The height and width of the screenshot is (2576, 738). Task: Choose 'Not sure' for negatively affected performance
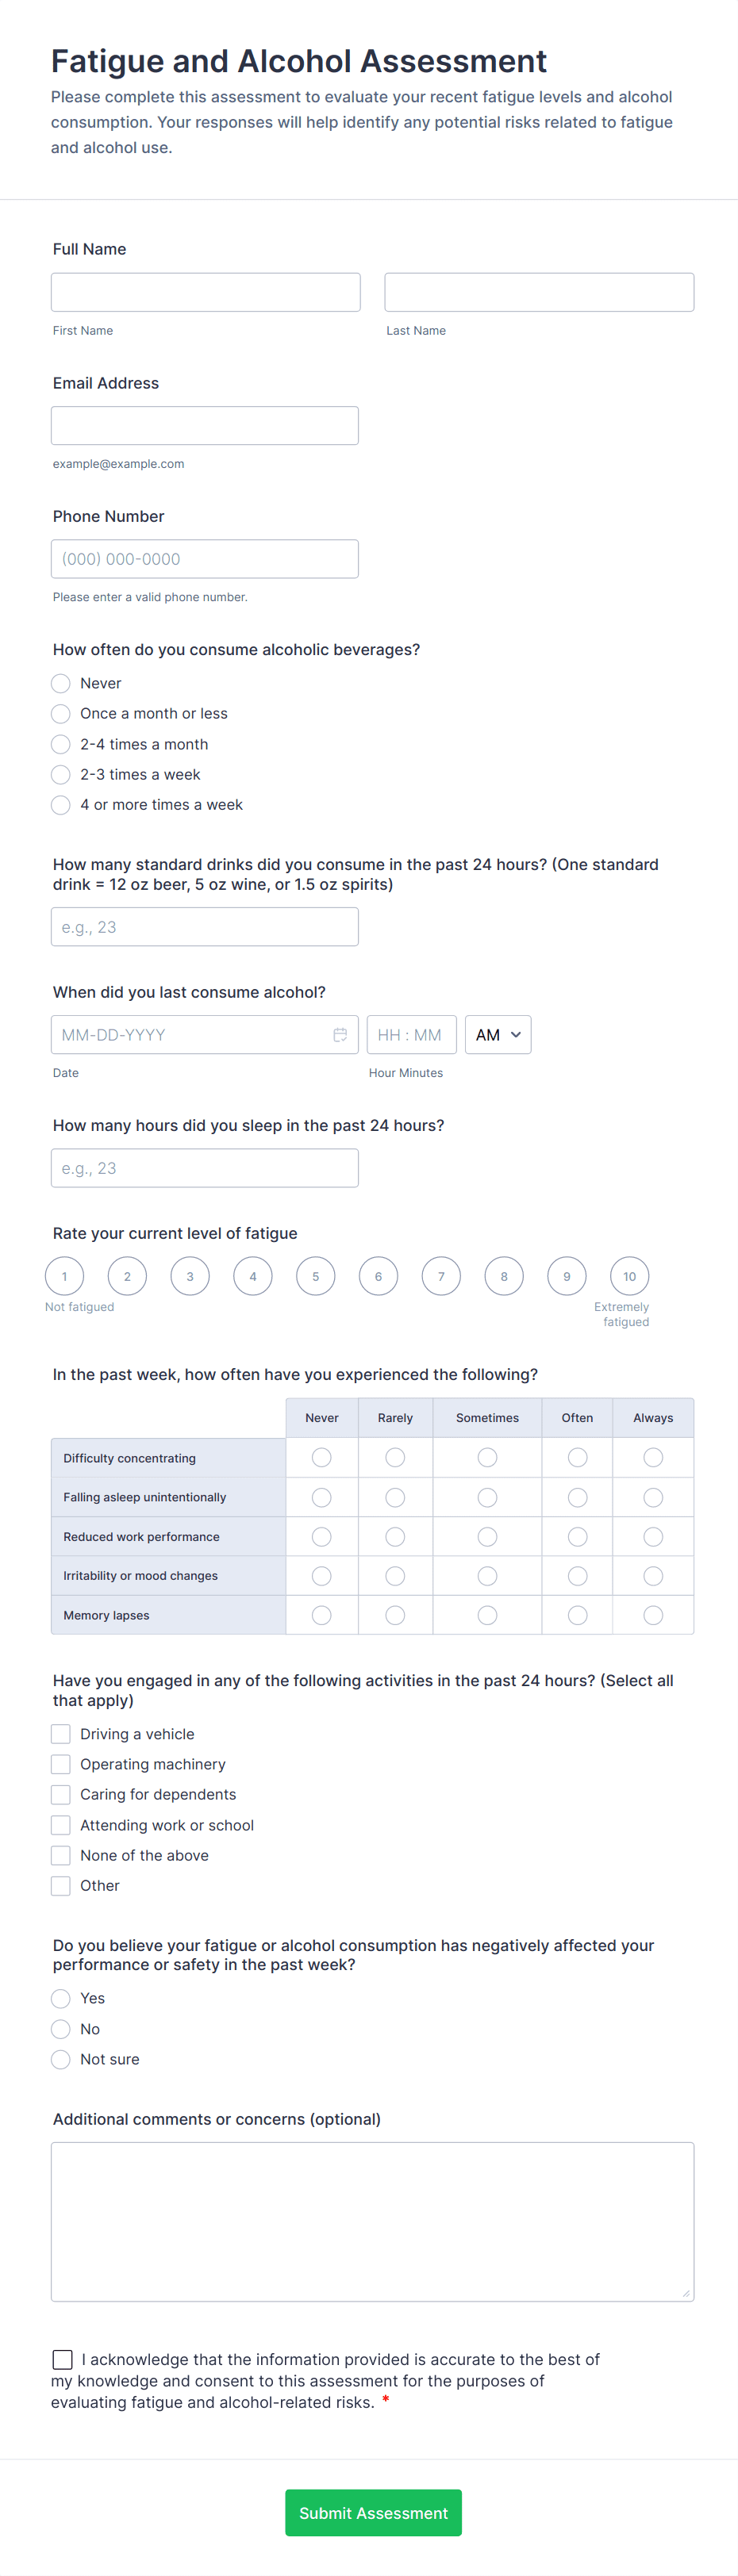61,2059
